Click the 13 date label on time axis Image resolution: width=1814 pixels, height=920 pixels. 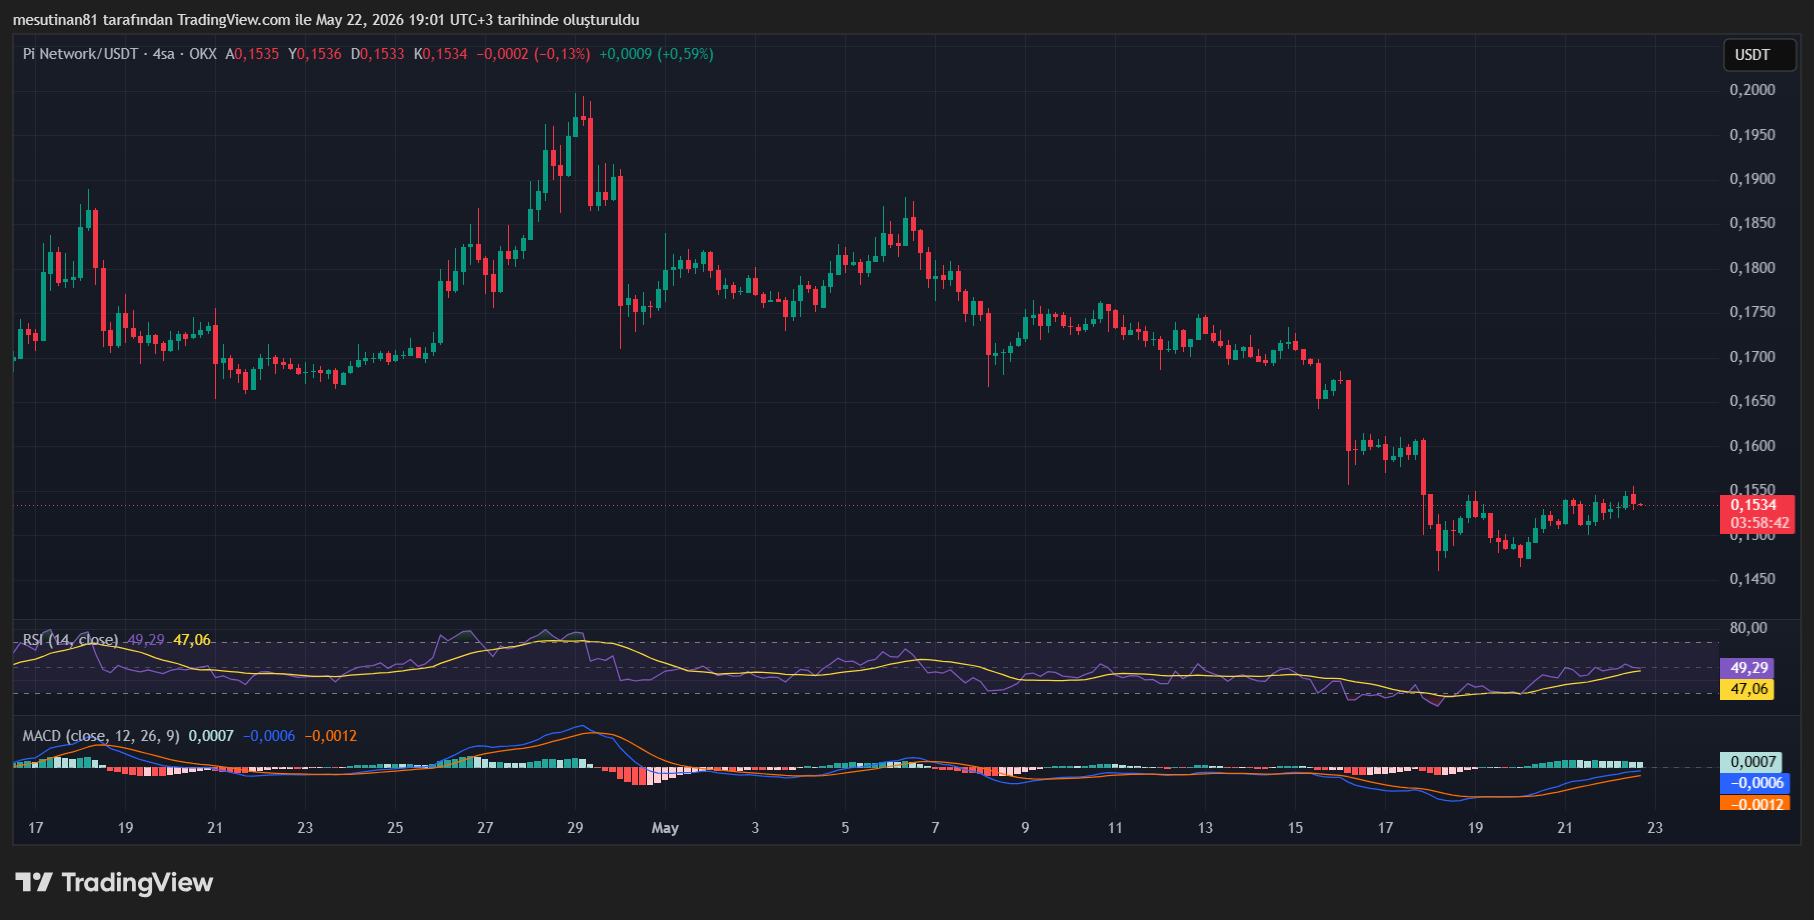point(1205,828)
